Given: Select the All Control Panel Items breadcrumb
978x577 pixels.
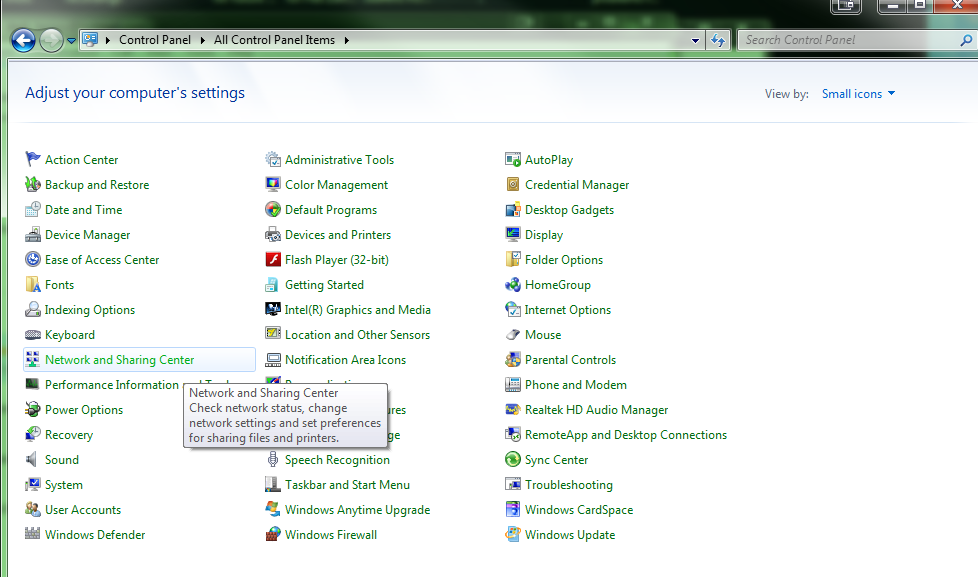Looking at the screenshot, I should pyautogui.click(x=274, y=40).
